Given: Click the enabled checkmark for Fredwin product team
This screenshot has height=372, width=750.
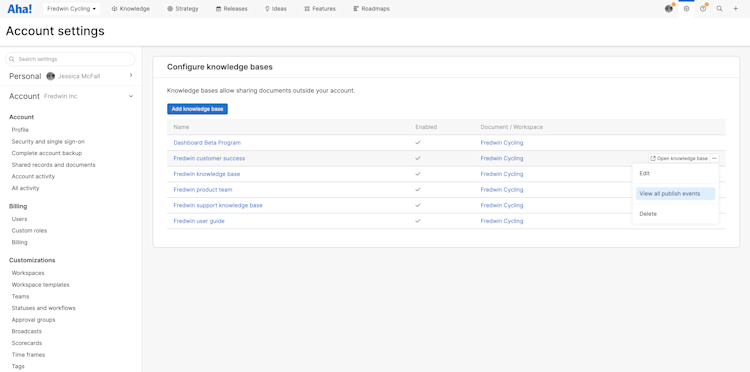Looking at the screenshot, I should (x=418, y=190).
